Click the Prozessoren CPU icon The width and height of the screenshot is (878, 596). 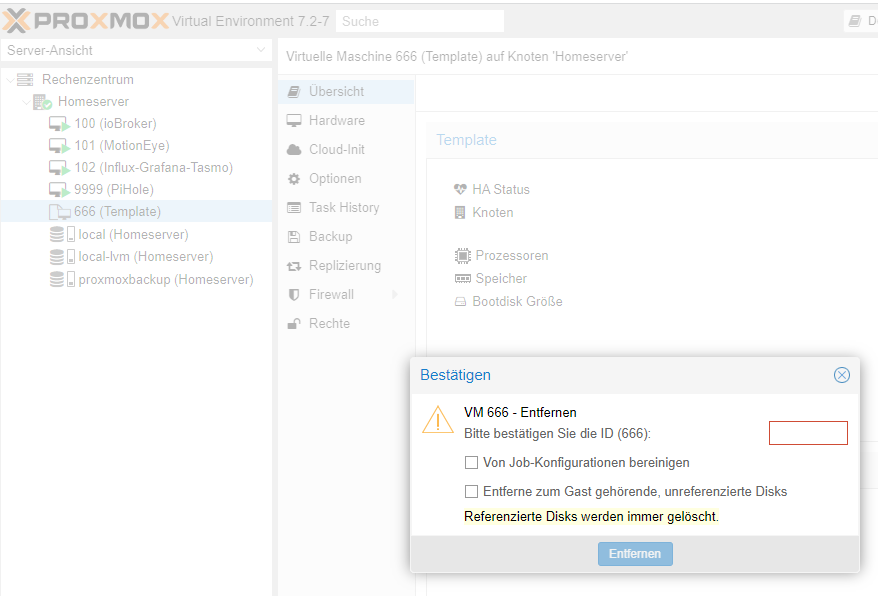pyautogui.click(x=463, y=256)
